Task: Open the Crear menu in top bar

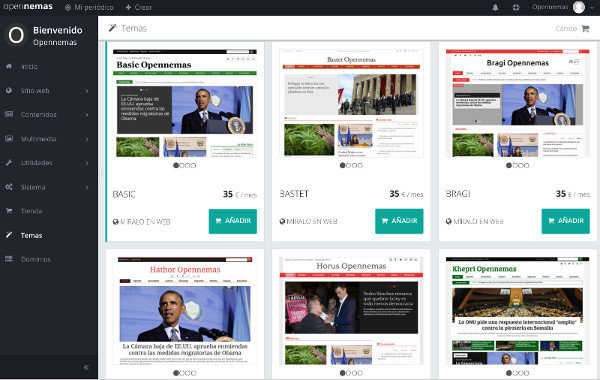Action: 139,7
